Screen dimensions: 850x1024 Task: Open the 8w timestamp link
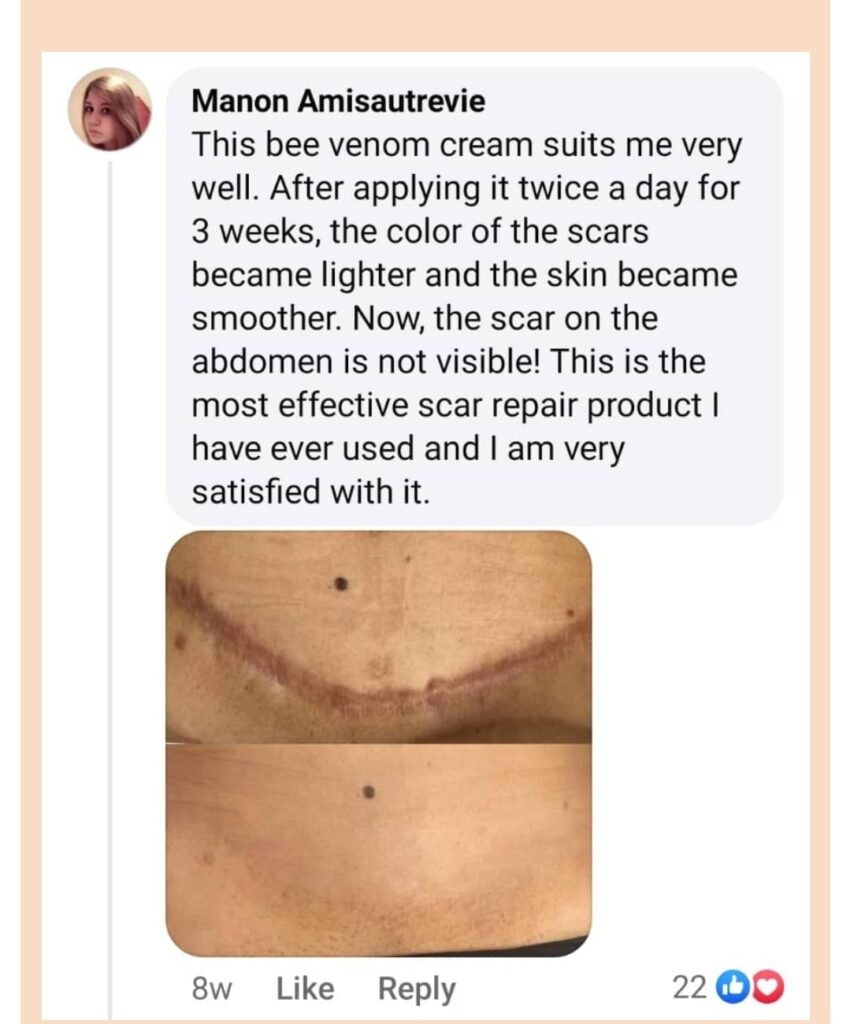(x=211, y=989)
